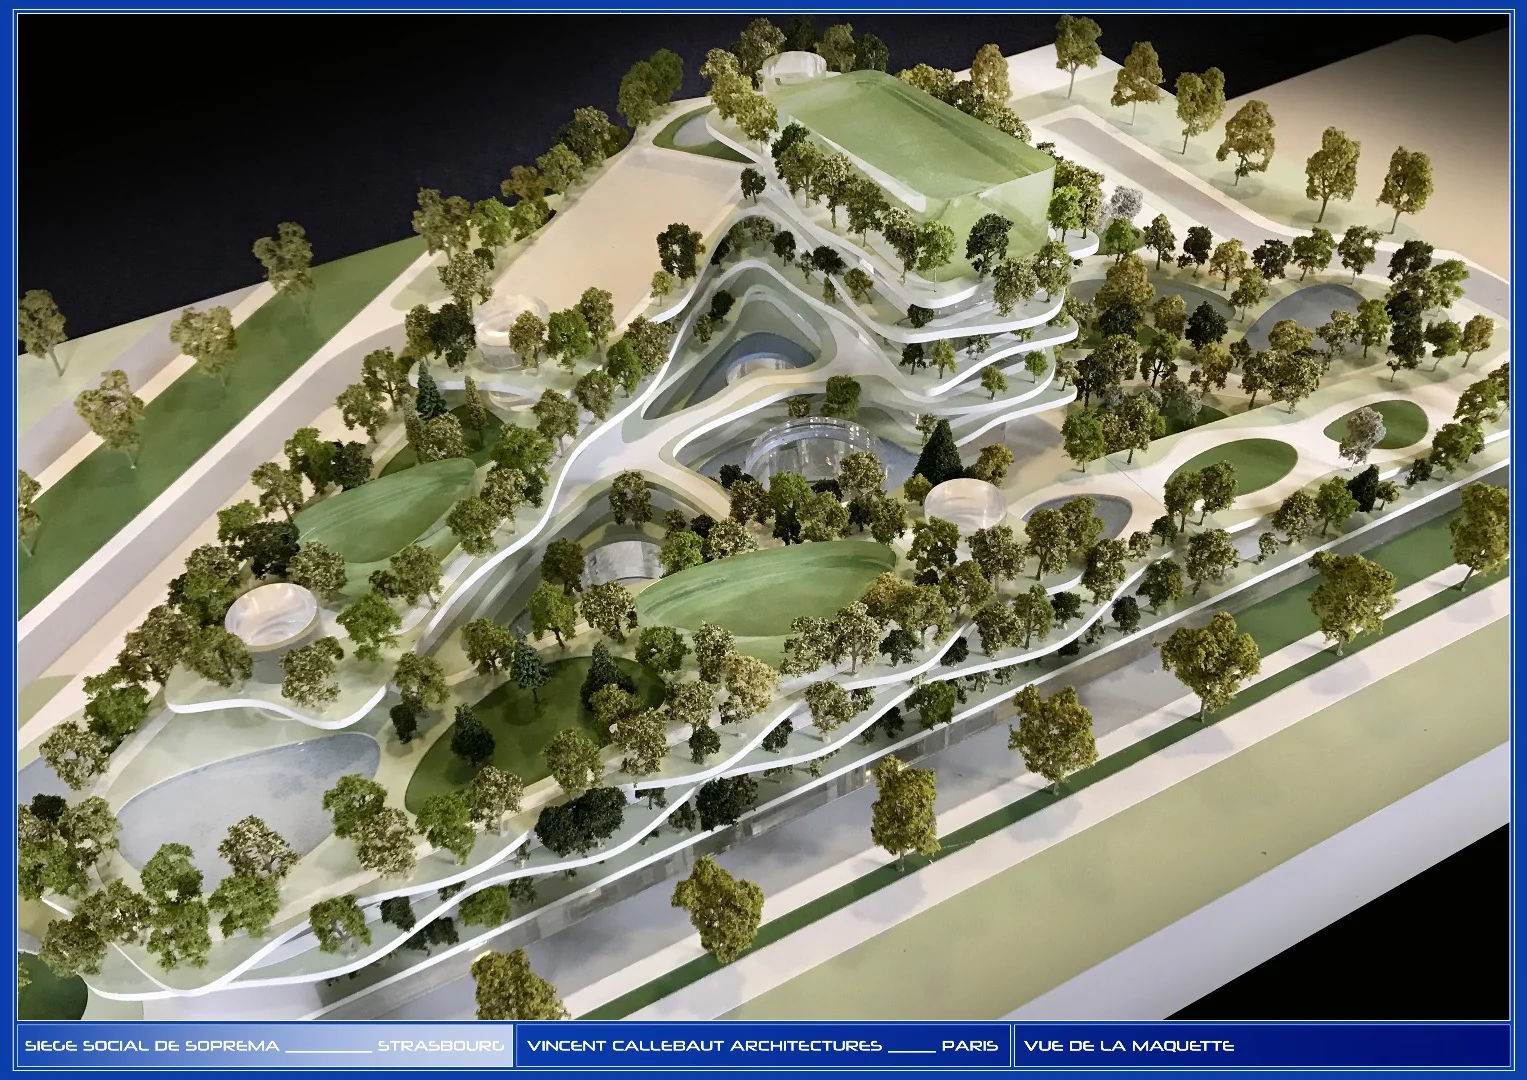Click the white elliptical pavilion on the left edge
The height and width of the screenshot is (1080, 1527).
pyautogui.click(x=270, y=615)
